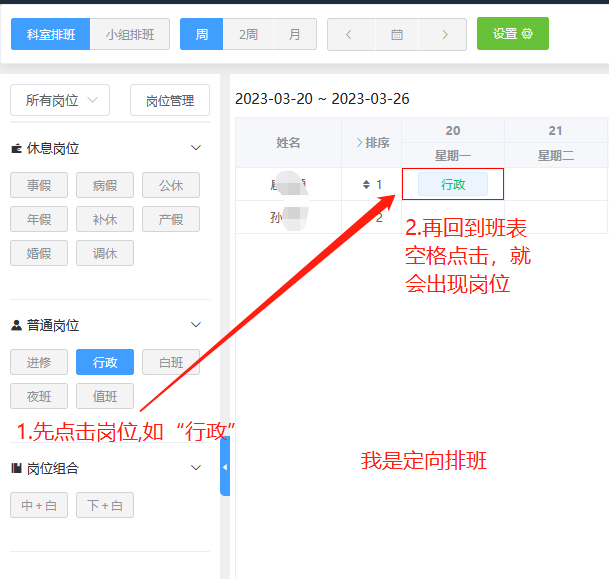Click the next period arrow button
This screenshot has width=609, height=579.
point(445,34)
